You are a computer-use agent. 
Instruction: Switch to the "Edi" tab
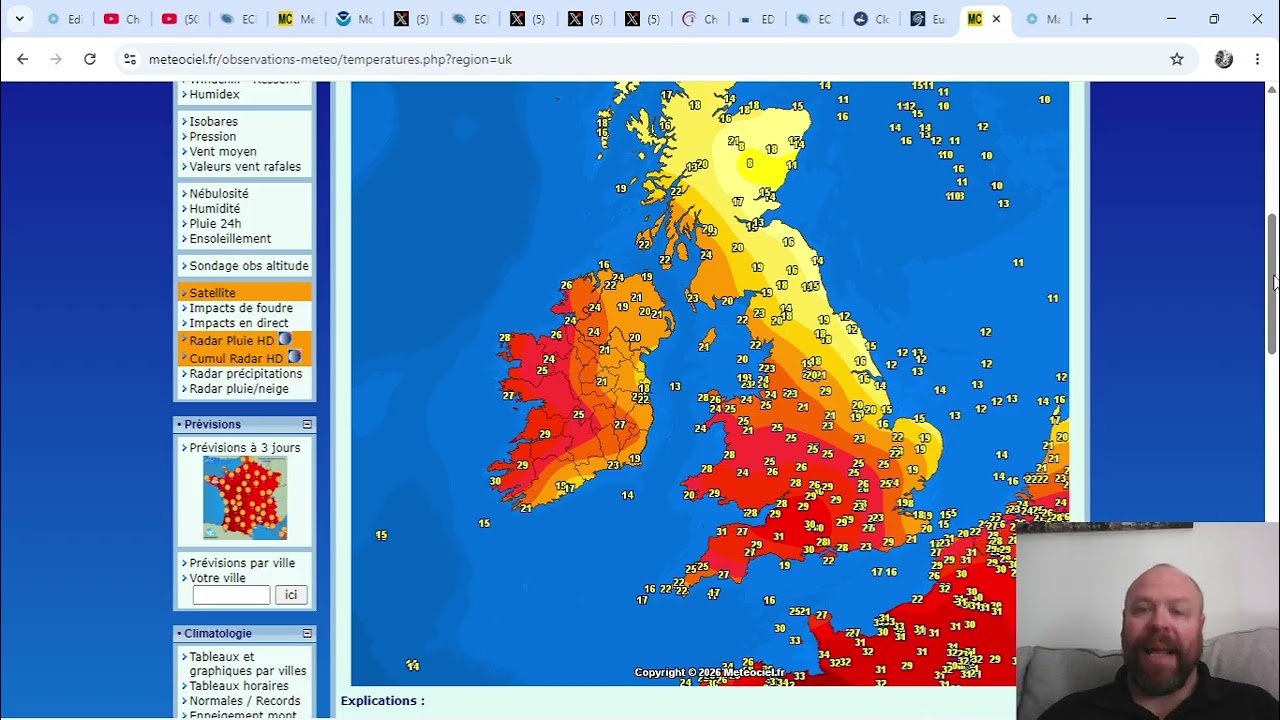[x=66, y=19]
